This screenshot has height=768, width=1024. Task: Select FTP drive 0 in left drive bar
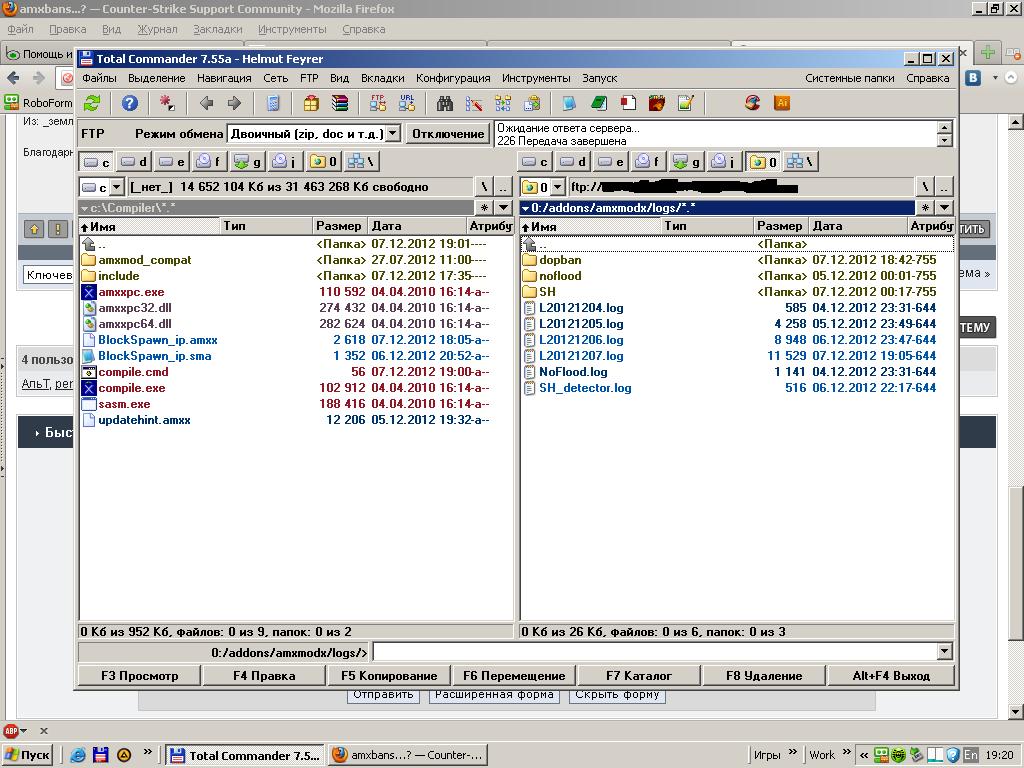(323, 161)
